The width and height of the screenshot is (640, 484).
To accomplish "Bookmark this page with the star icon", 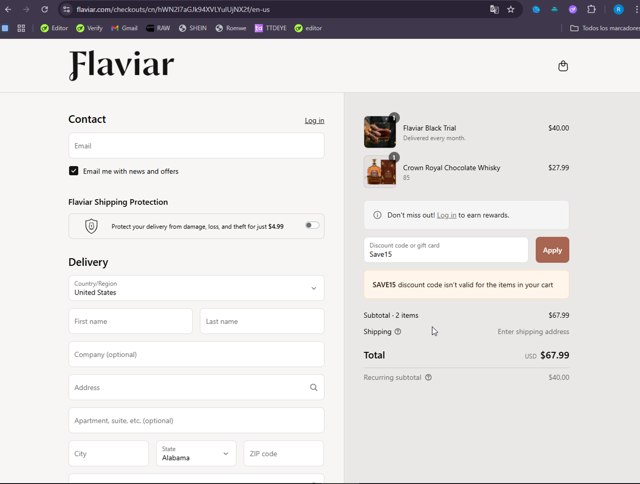I will tap(511, 9).
